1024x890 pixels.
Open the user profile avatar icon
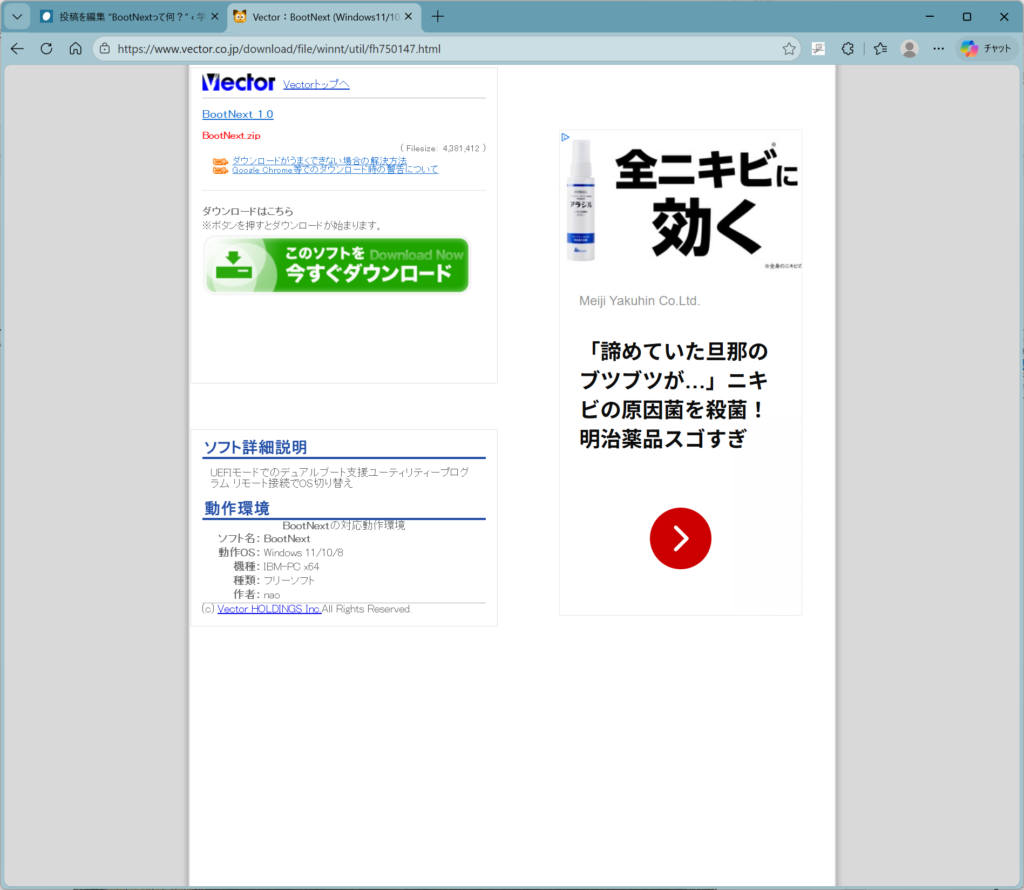pyautogui.click(x=909, y=48)
